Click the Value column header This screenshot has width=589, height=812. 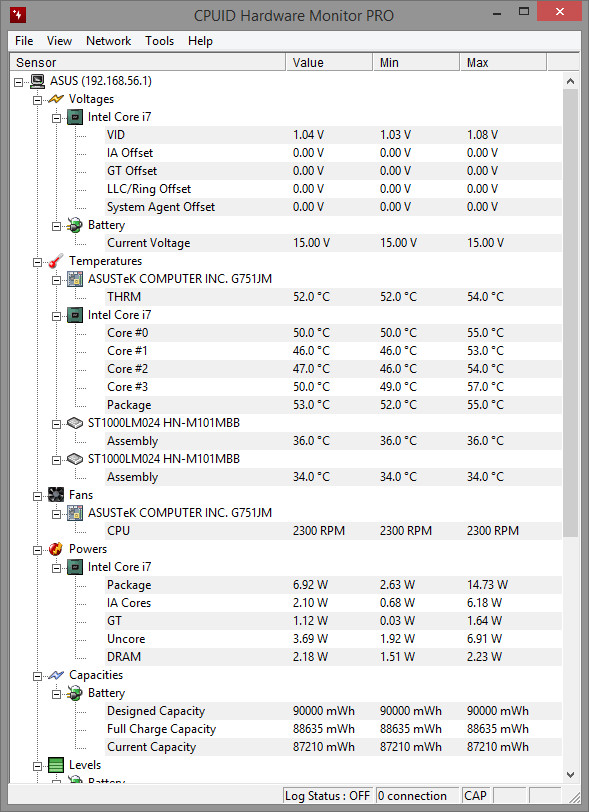click(329, 63)
